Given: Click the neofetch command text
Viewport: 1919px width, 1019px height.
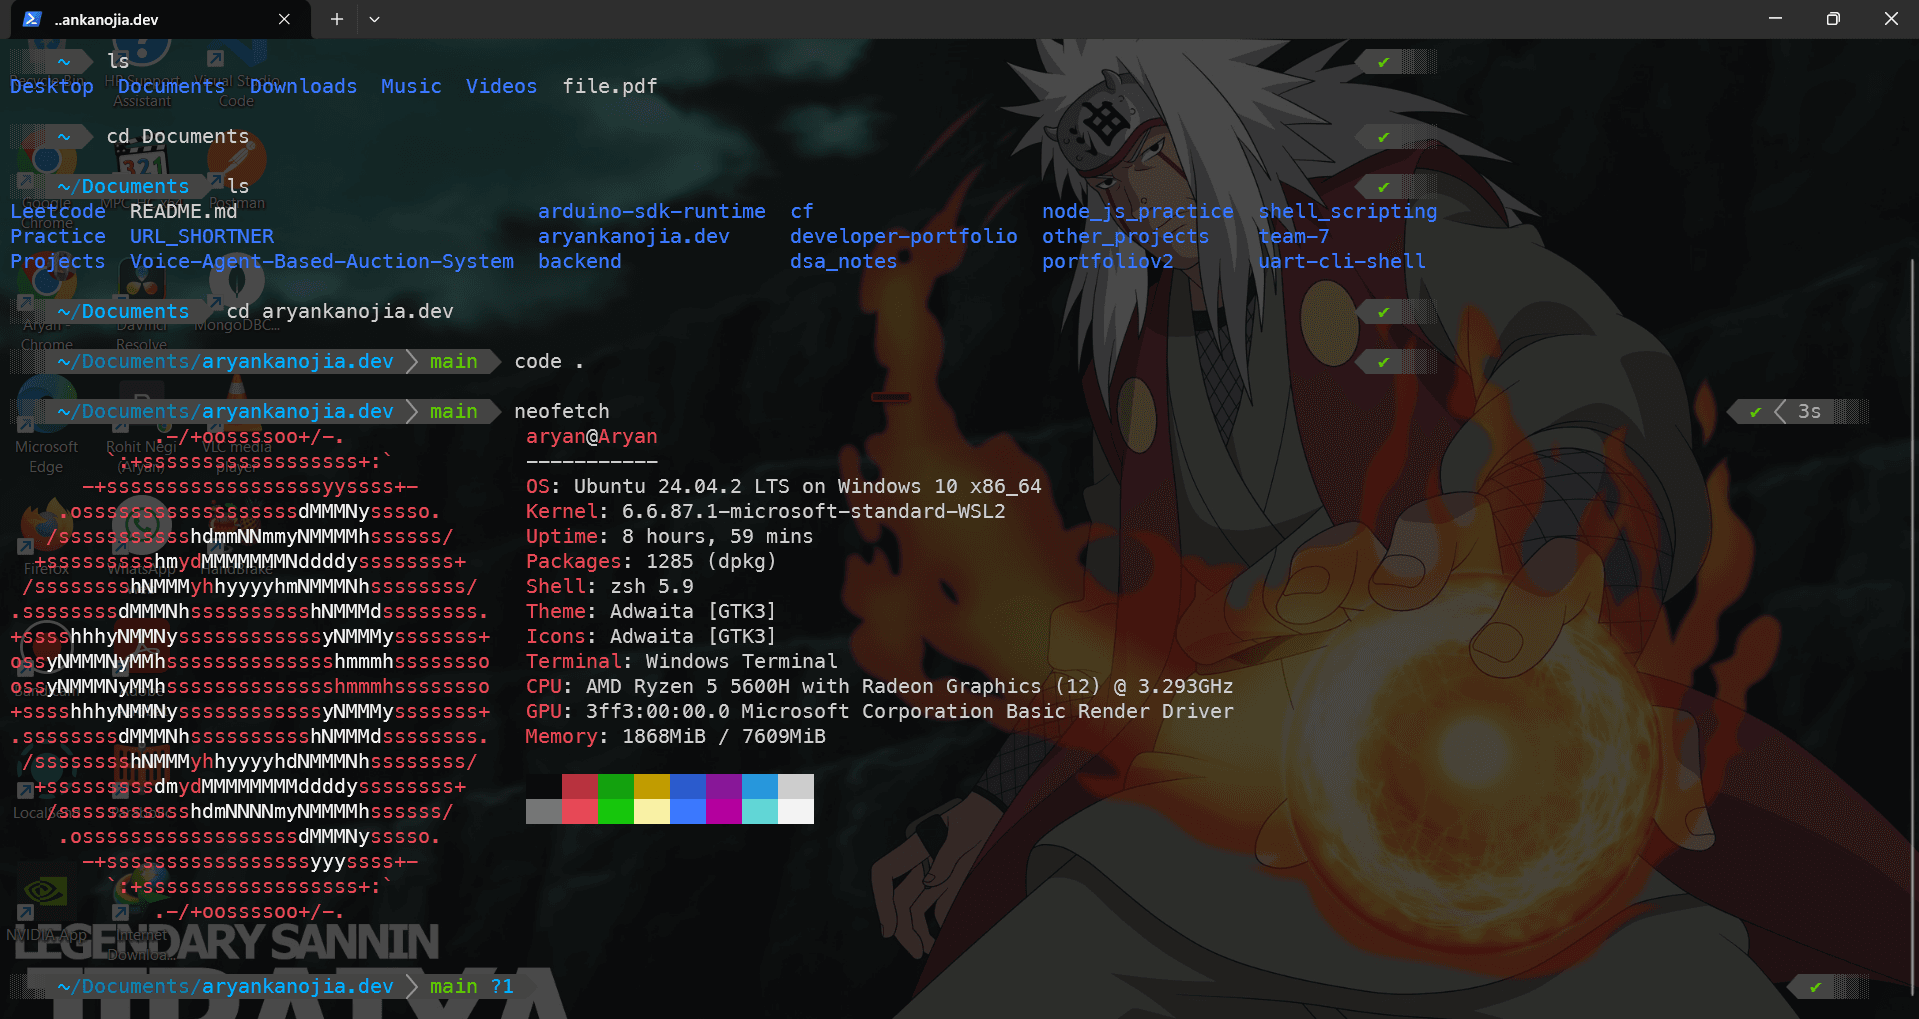Looking at the screenshot, I should pyautogui.click(x=562, y=411).
